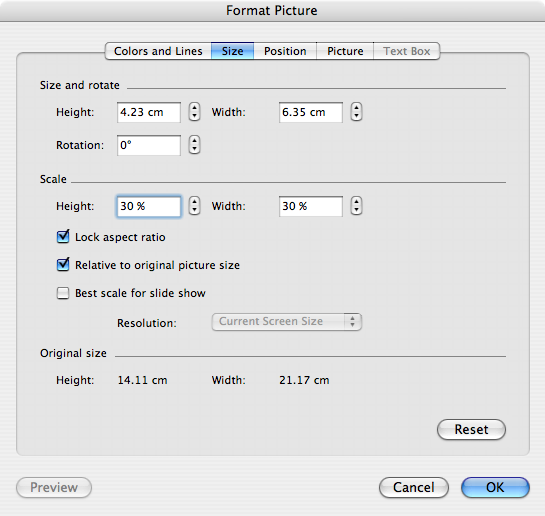Decrease size Width using stepper down arrow
This screenshot has height=516, width=545.
point(356,116)
